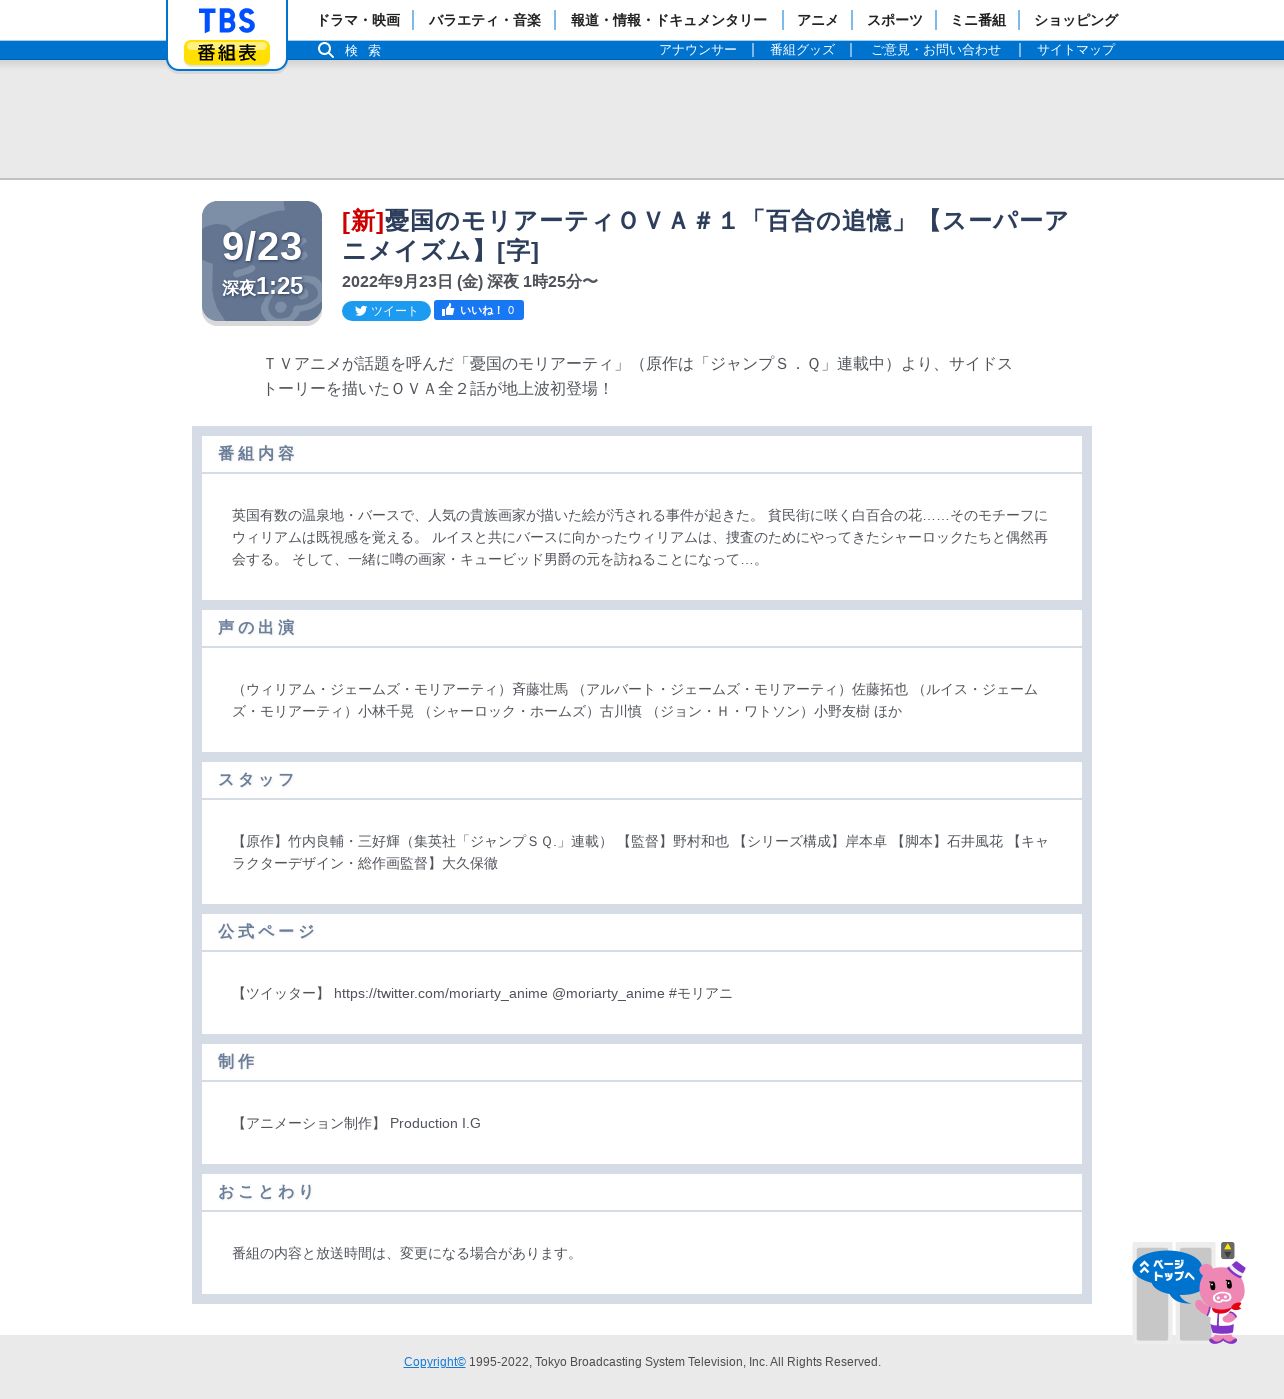Click the スタッフ section header
The image size is (1284, 1399).
[x=642, y=780]
